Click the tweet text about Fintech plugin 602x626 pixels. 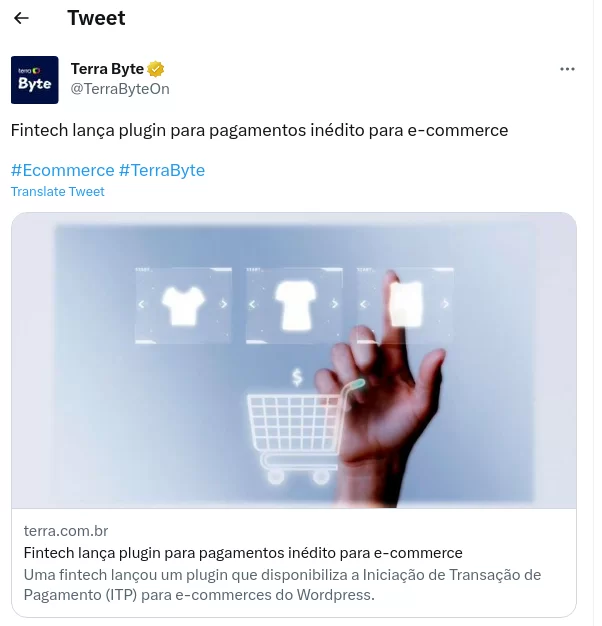tap(259, 131)
